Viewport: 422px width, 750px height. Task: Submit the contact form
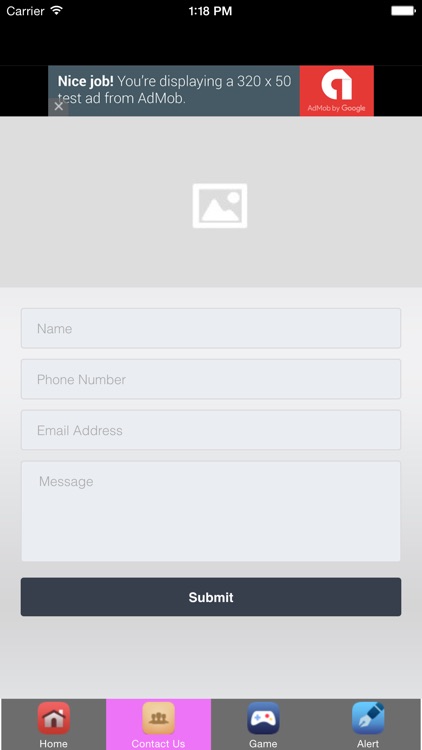[211, 597]
